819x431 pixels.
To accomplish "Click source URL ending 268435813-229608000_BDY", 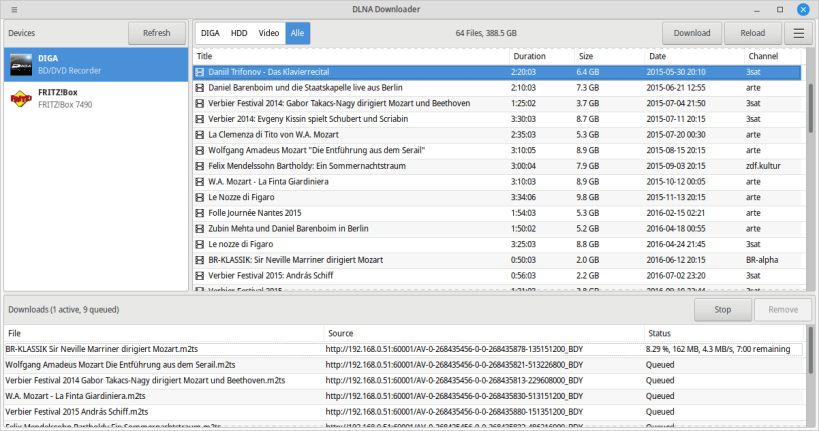I will [454, 380].
